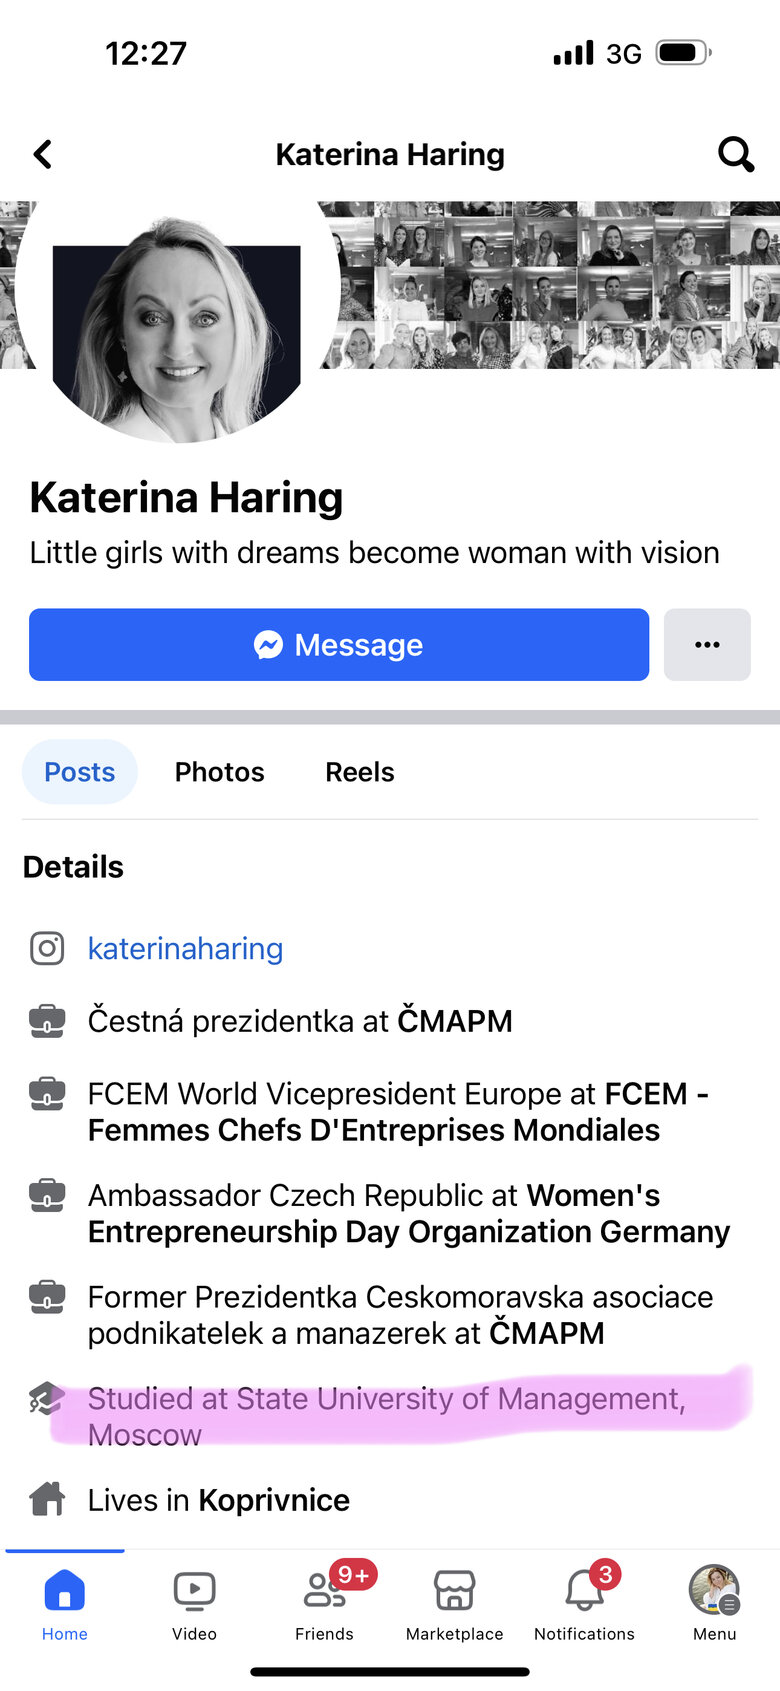
Task: Open the Menu profile avatar icon
Action: [714, 1605]
